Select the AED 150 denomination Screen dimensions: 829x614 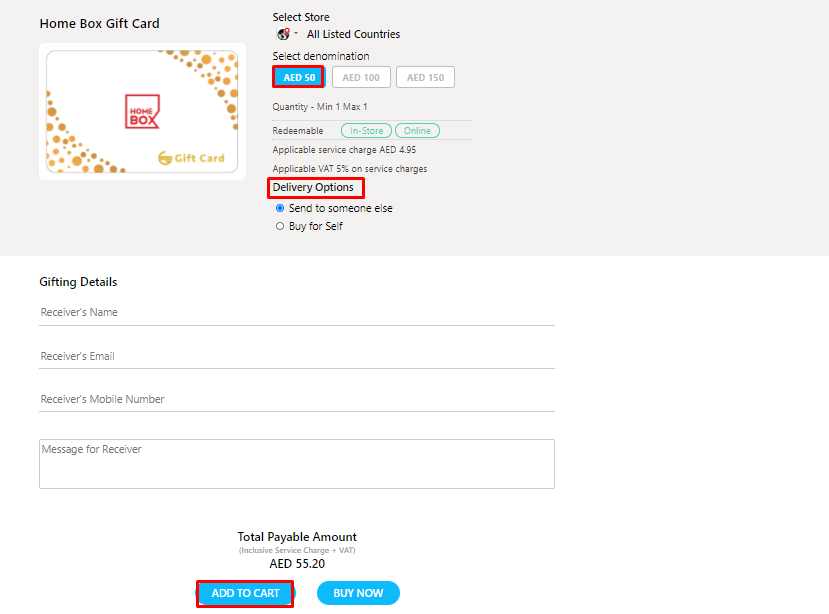(x=425, y=77)
